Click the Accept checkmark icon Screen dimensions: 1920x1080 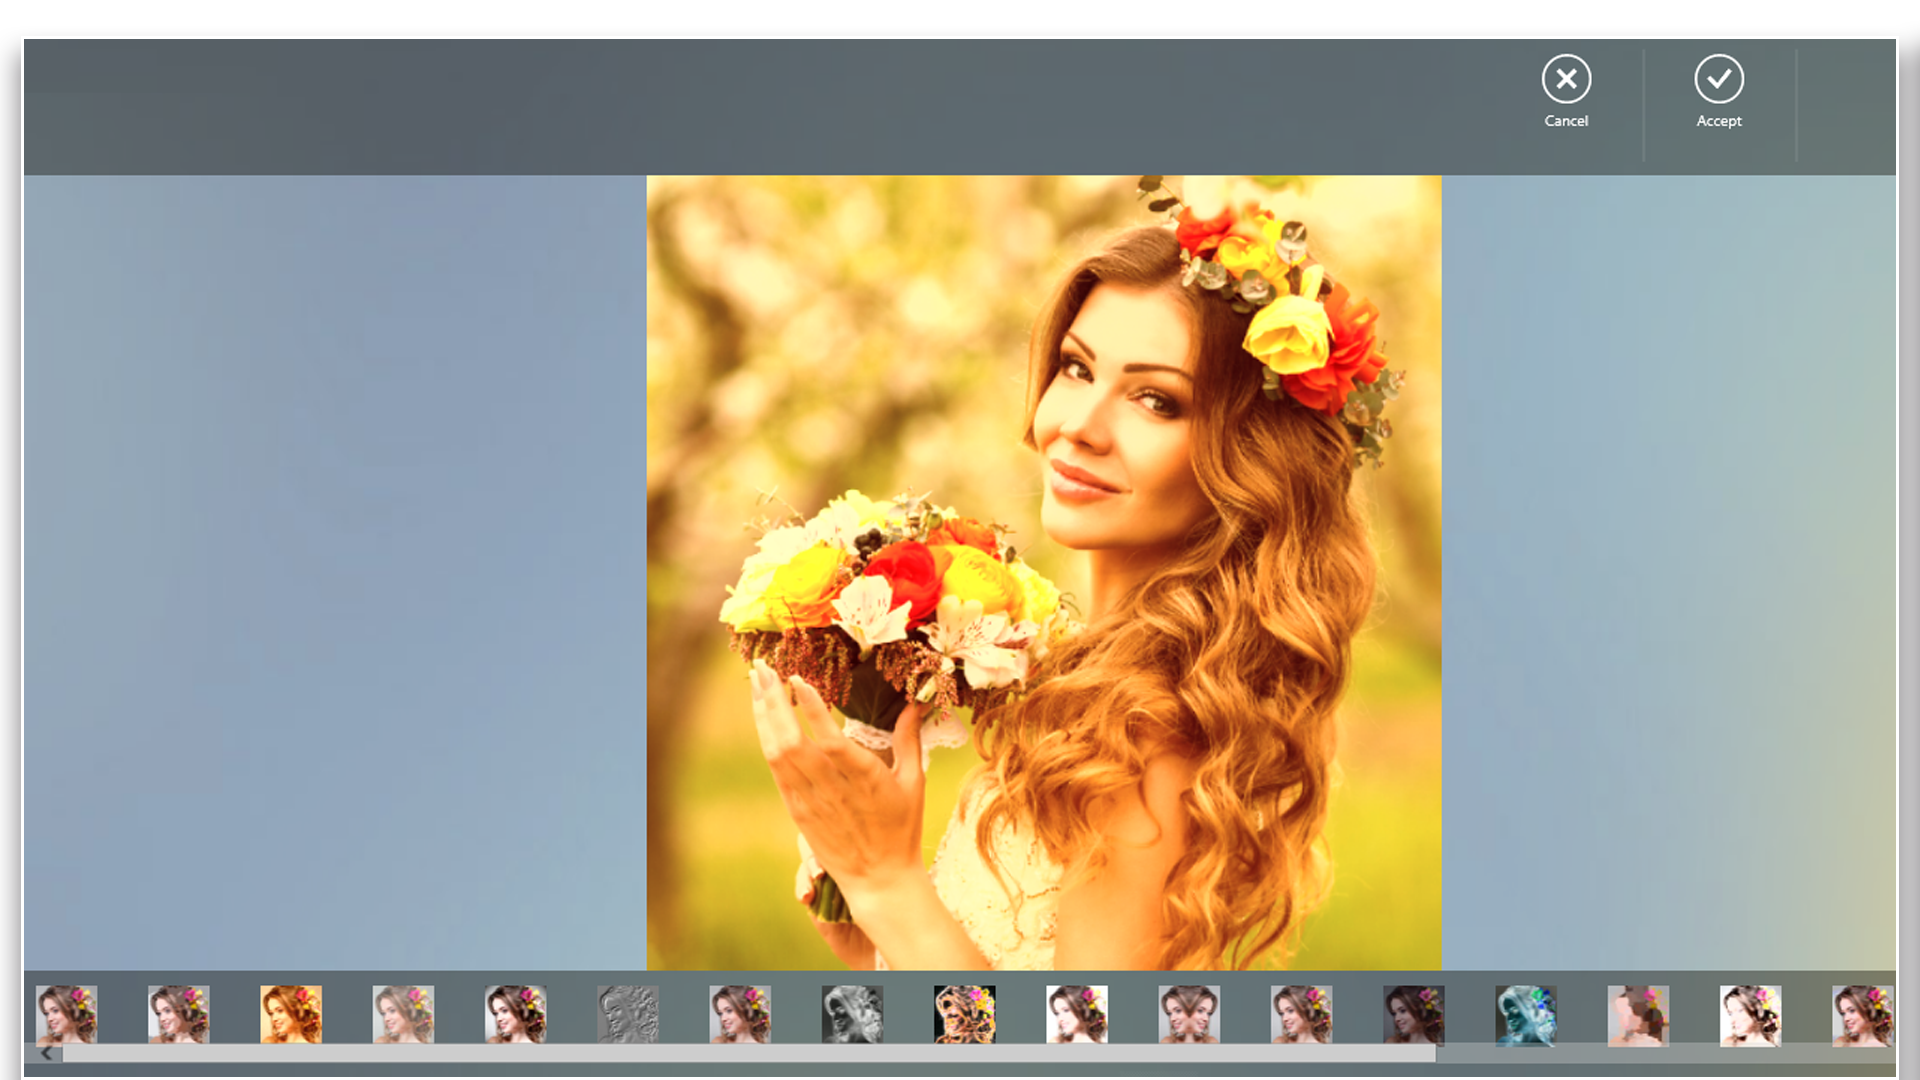[1719, 79]
